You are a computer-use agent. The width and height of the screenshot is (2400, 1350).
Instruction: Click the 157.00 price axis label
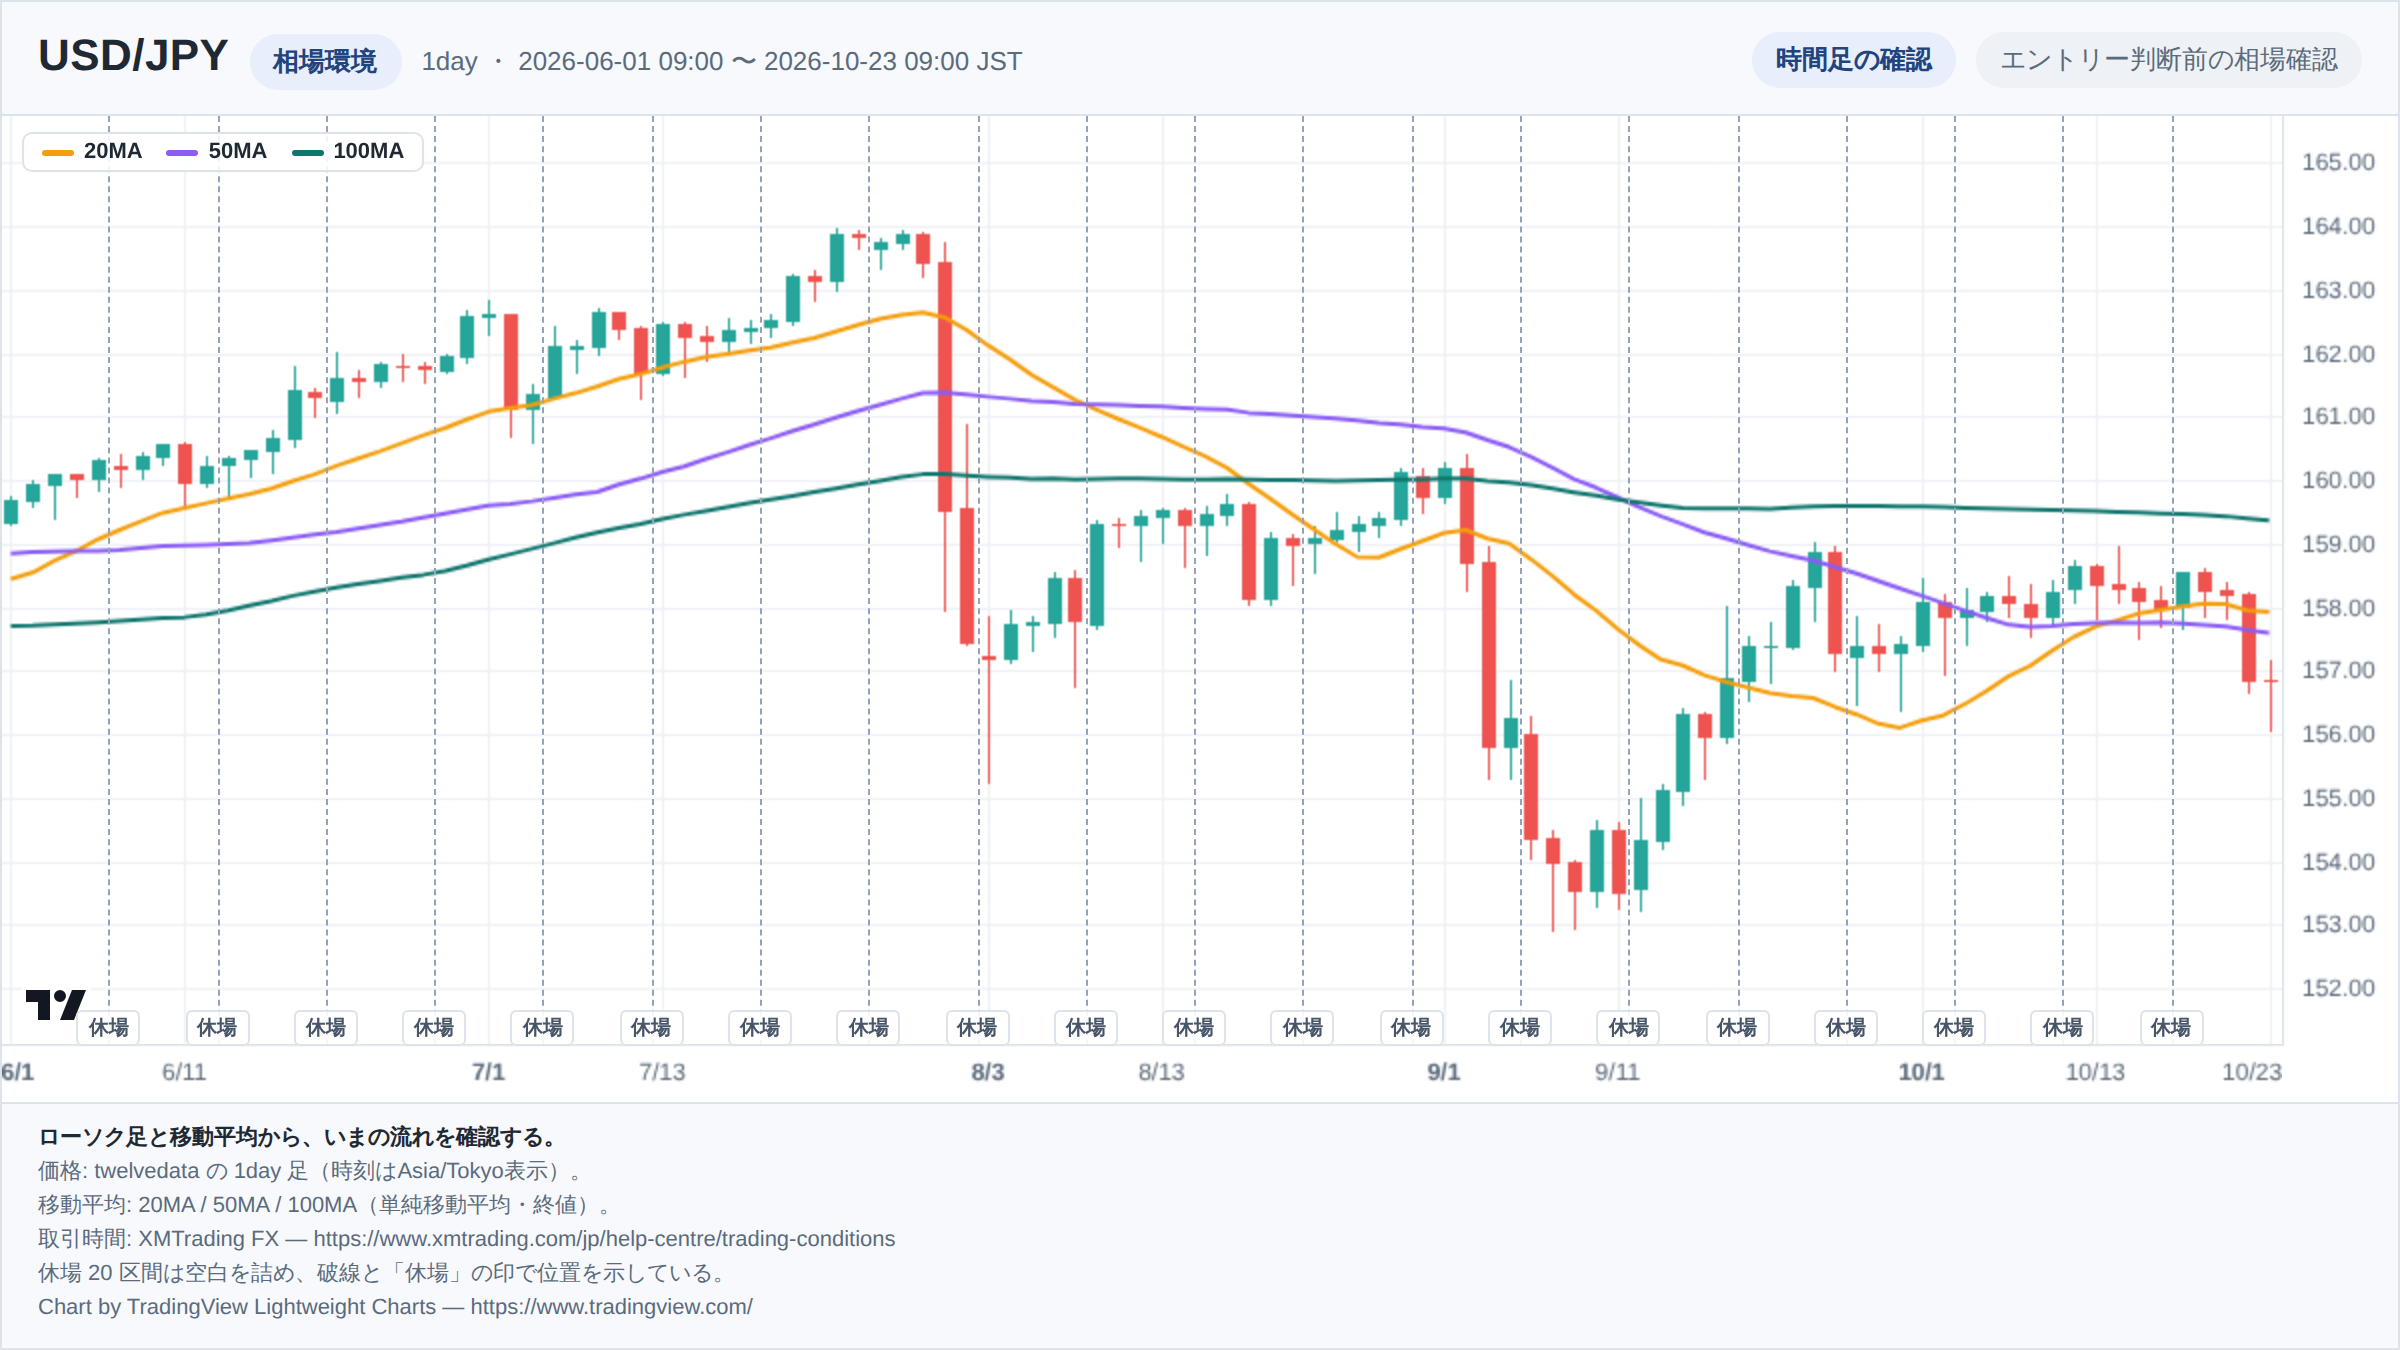click(2338, 670)
